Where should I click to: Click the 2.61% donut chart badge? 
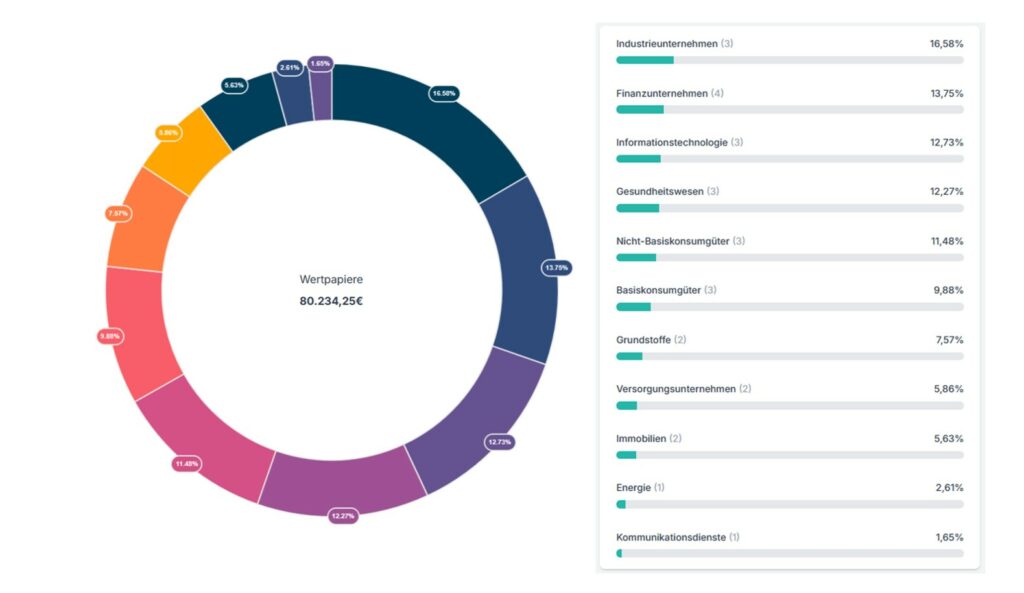(289, 67)
